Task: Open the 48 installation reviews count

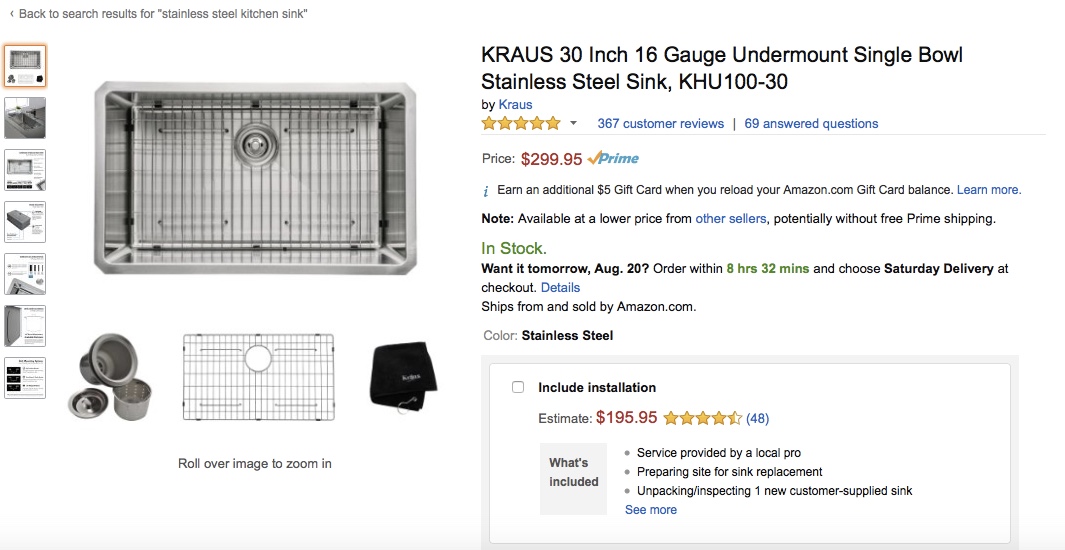Action: 757,418
